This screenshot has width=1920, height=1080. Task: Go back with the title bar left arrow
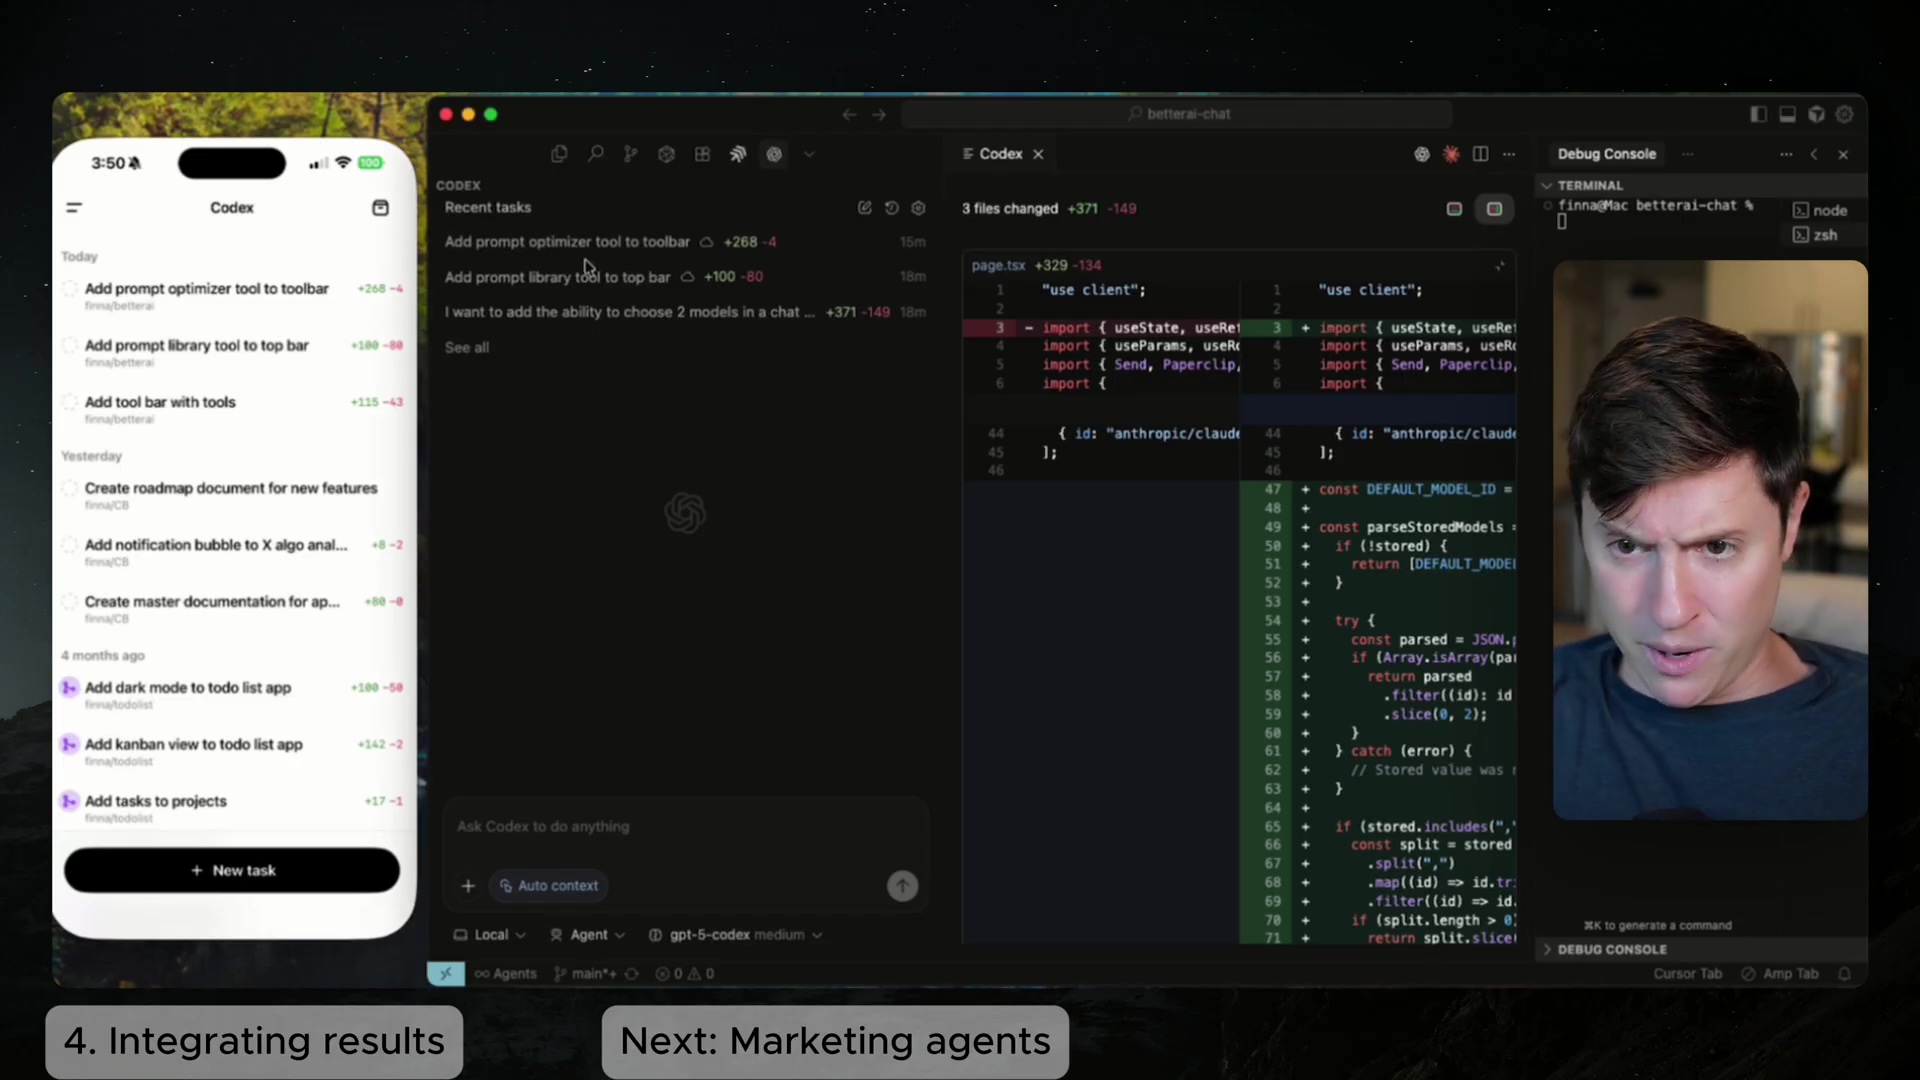coord(849,115)
